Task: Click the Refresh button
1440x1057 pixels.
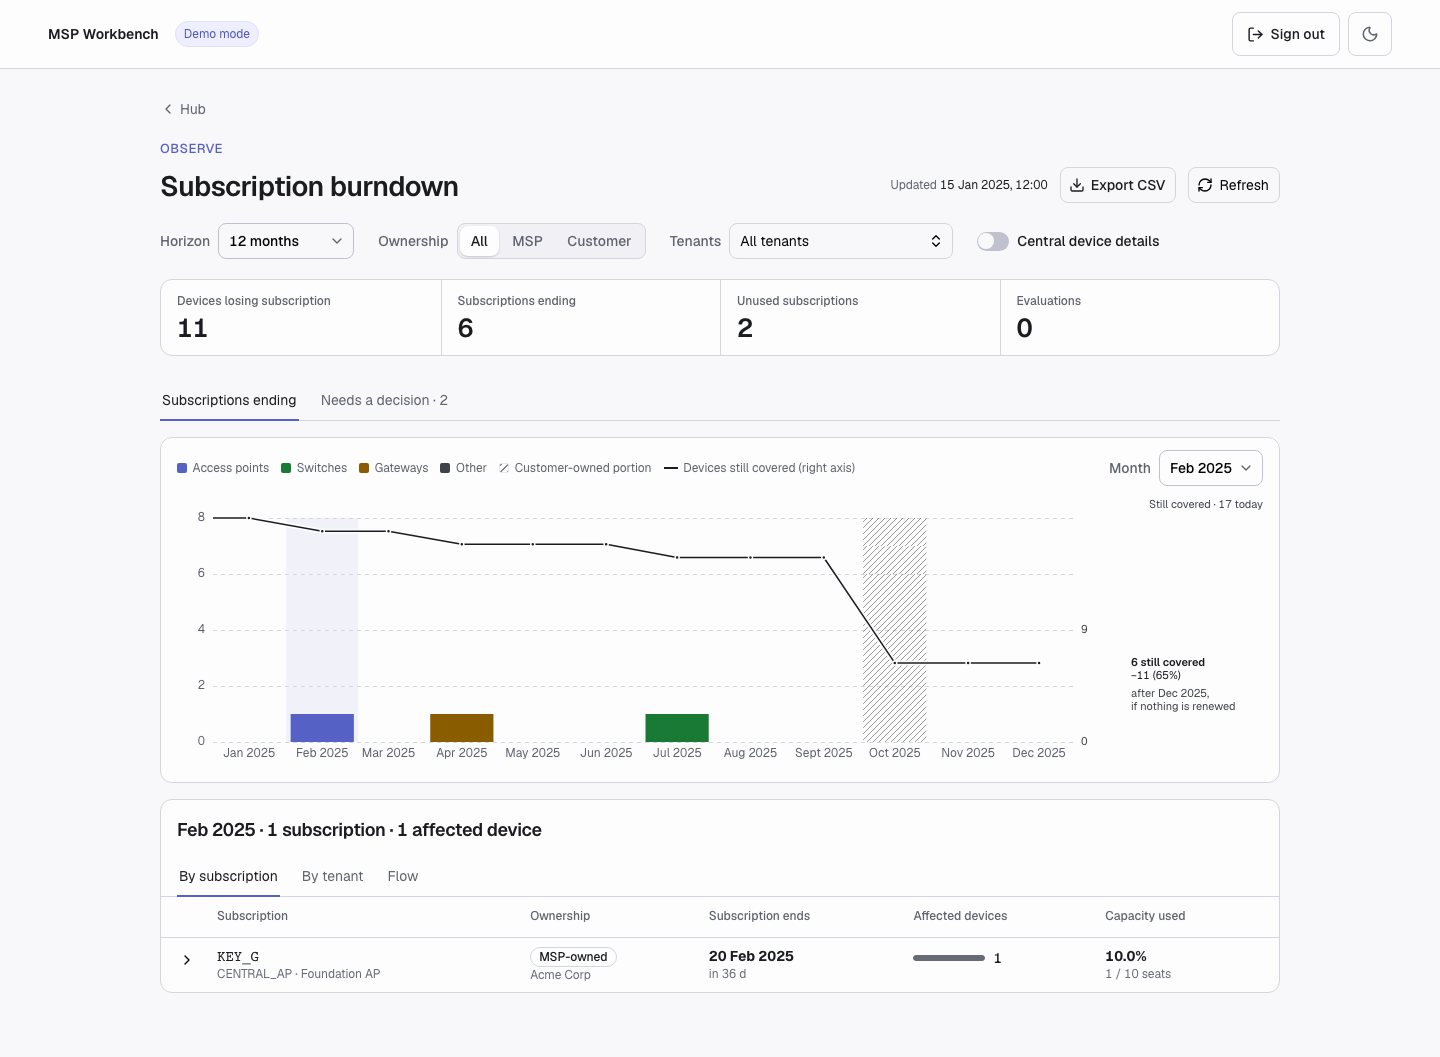Action: [1234, 185]
